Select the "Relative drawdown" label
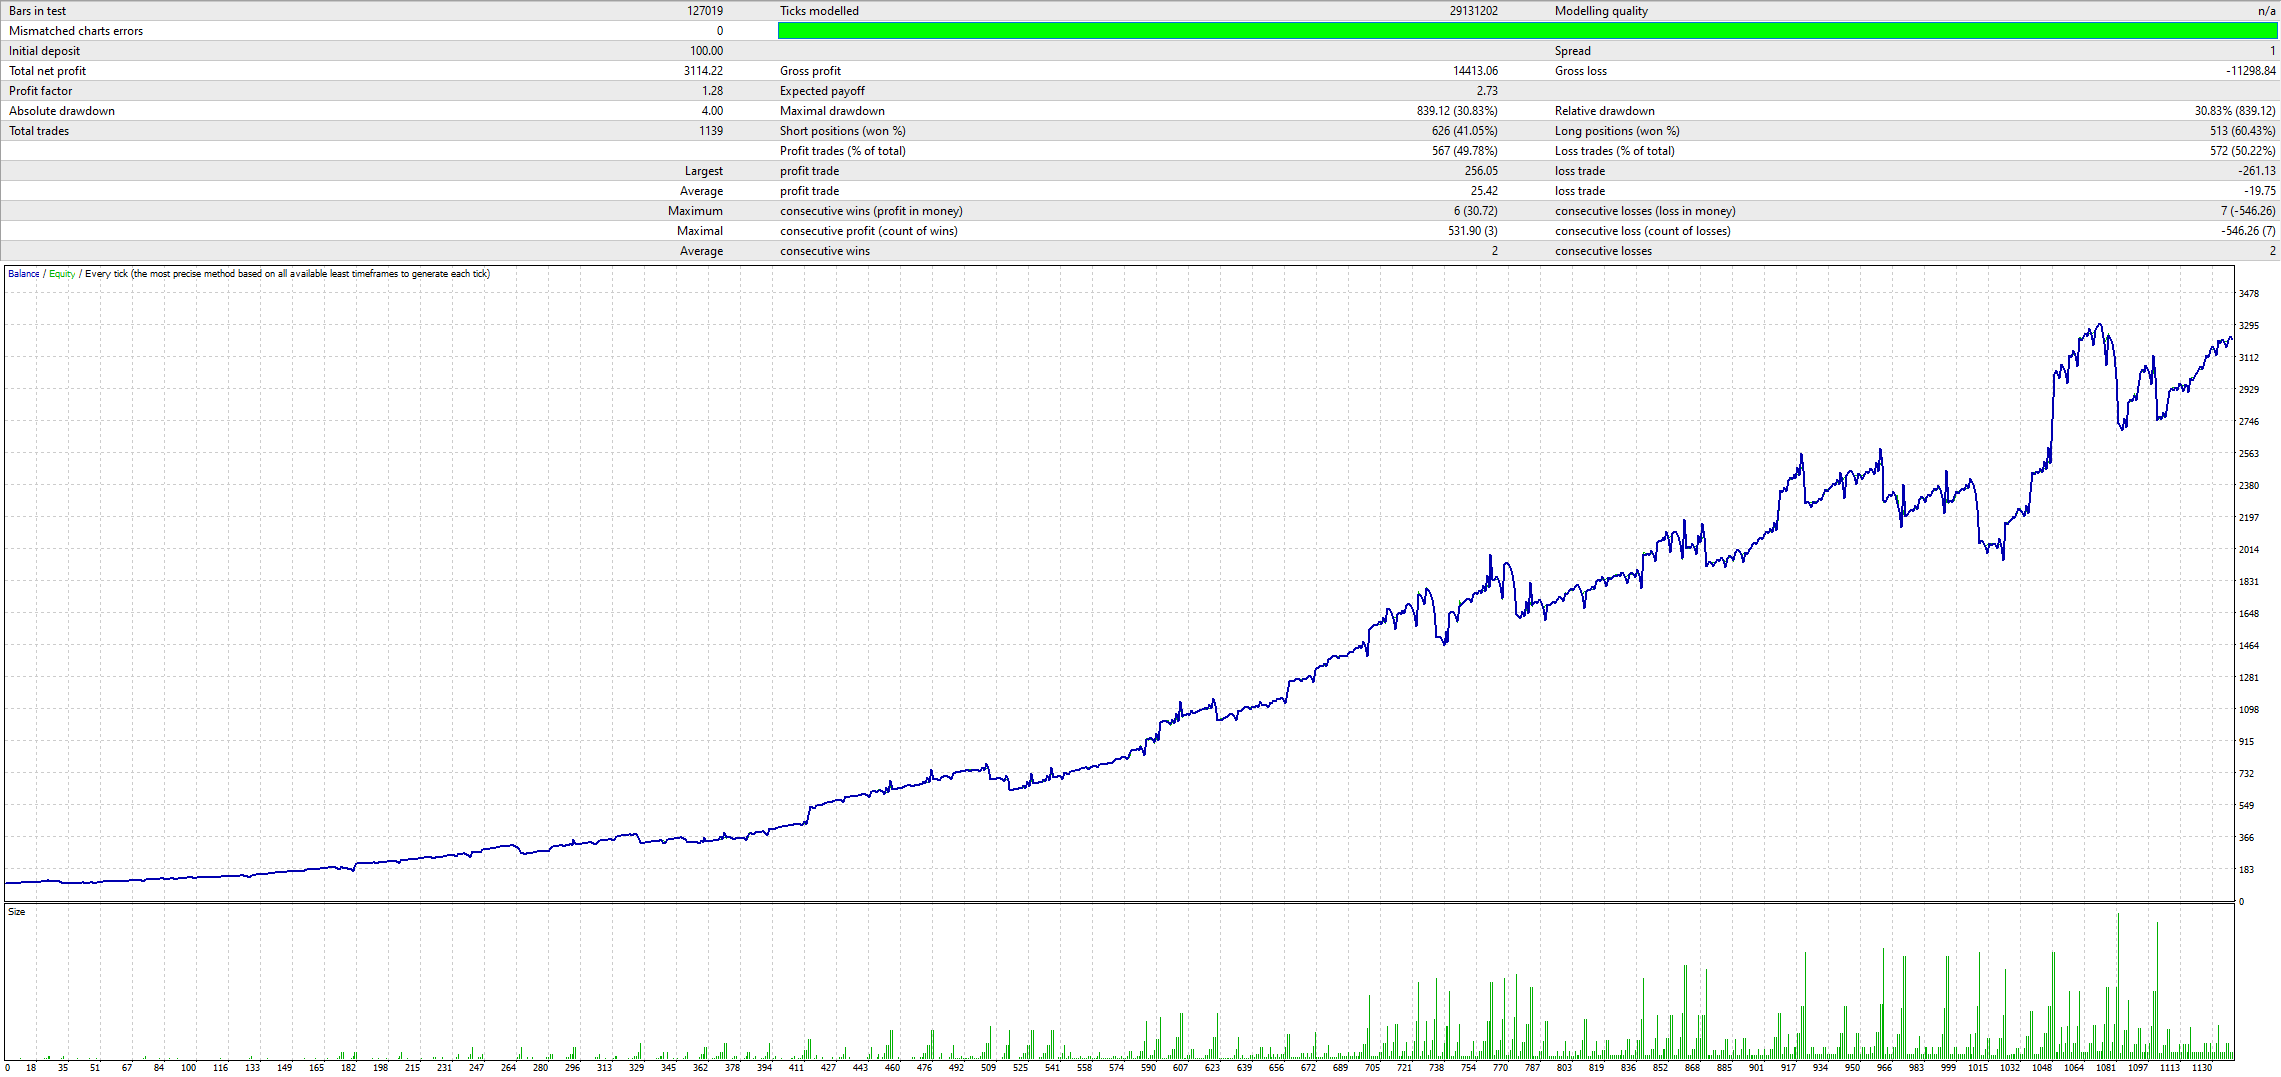Image resolution: width=2281 pixels, height=1077 pixels. (1604, 111)
